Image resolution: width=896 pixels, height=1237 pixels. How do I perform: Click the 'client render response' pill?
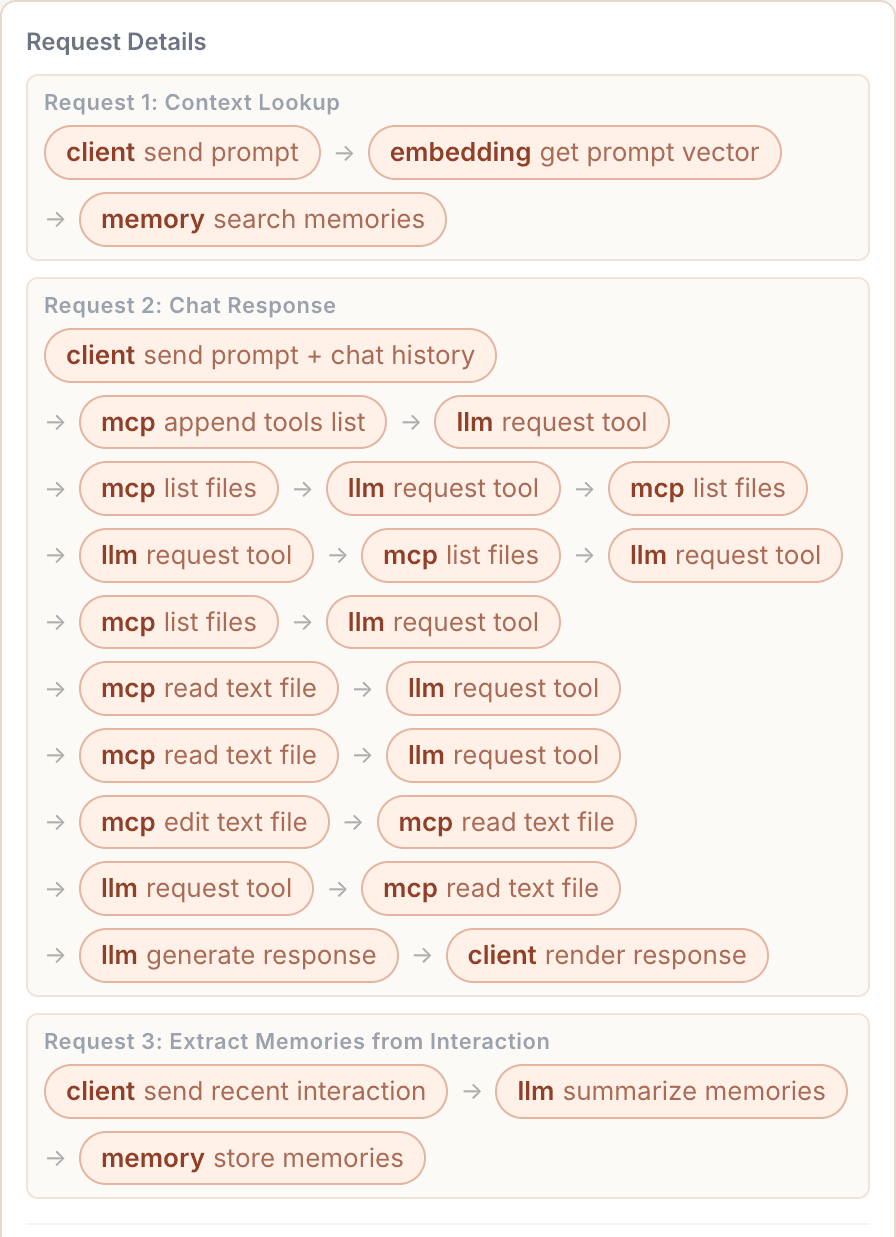click(x=607, y=955)
